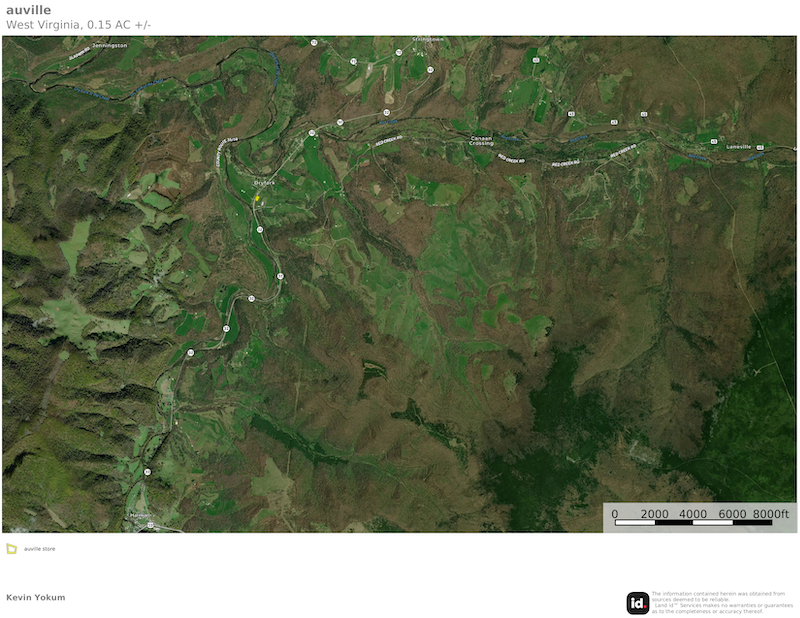The image size is (800, 618).
Task: Click the black-and-white scale bar
Action: point(692,522)
